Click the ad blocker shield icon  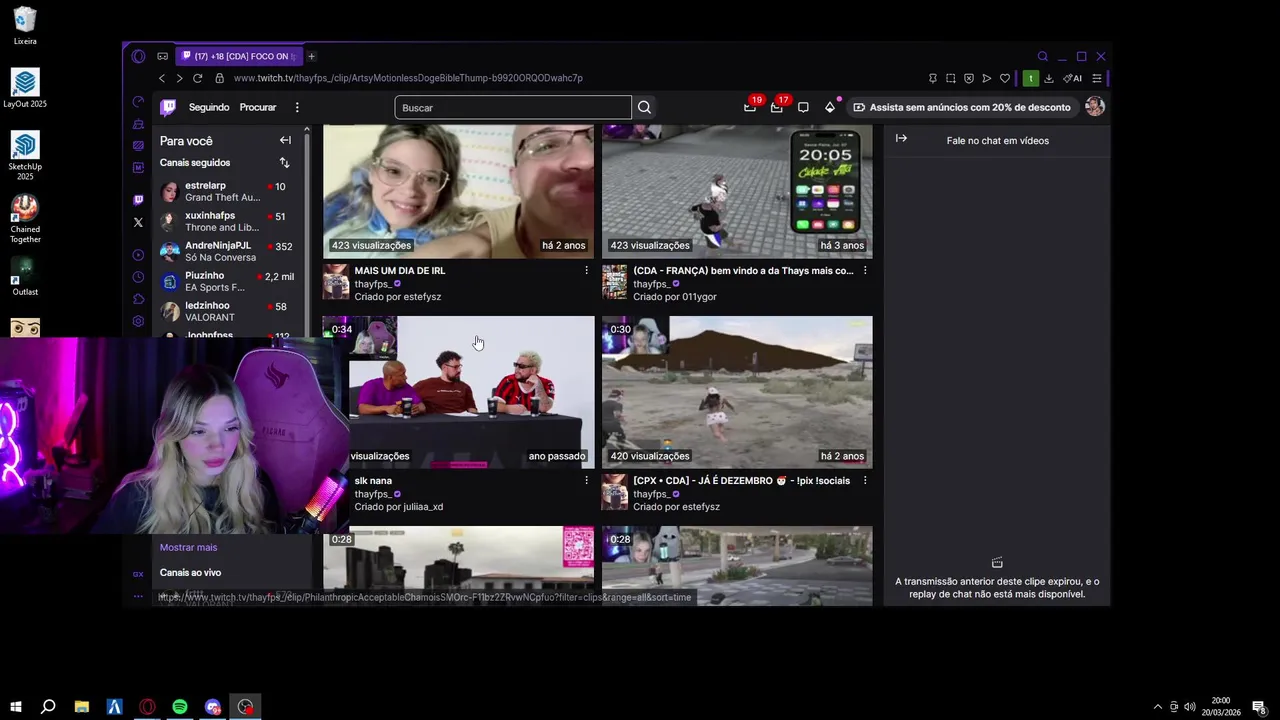pos(969,78)
